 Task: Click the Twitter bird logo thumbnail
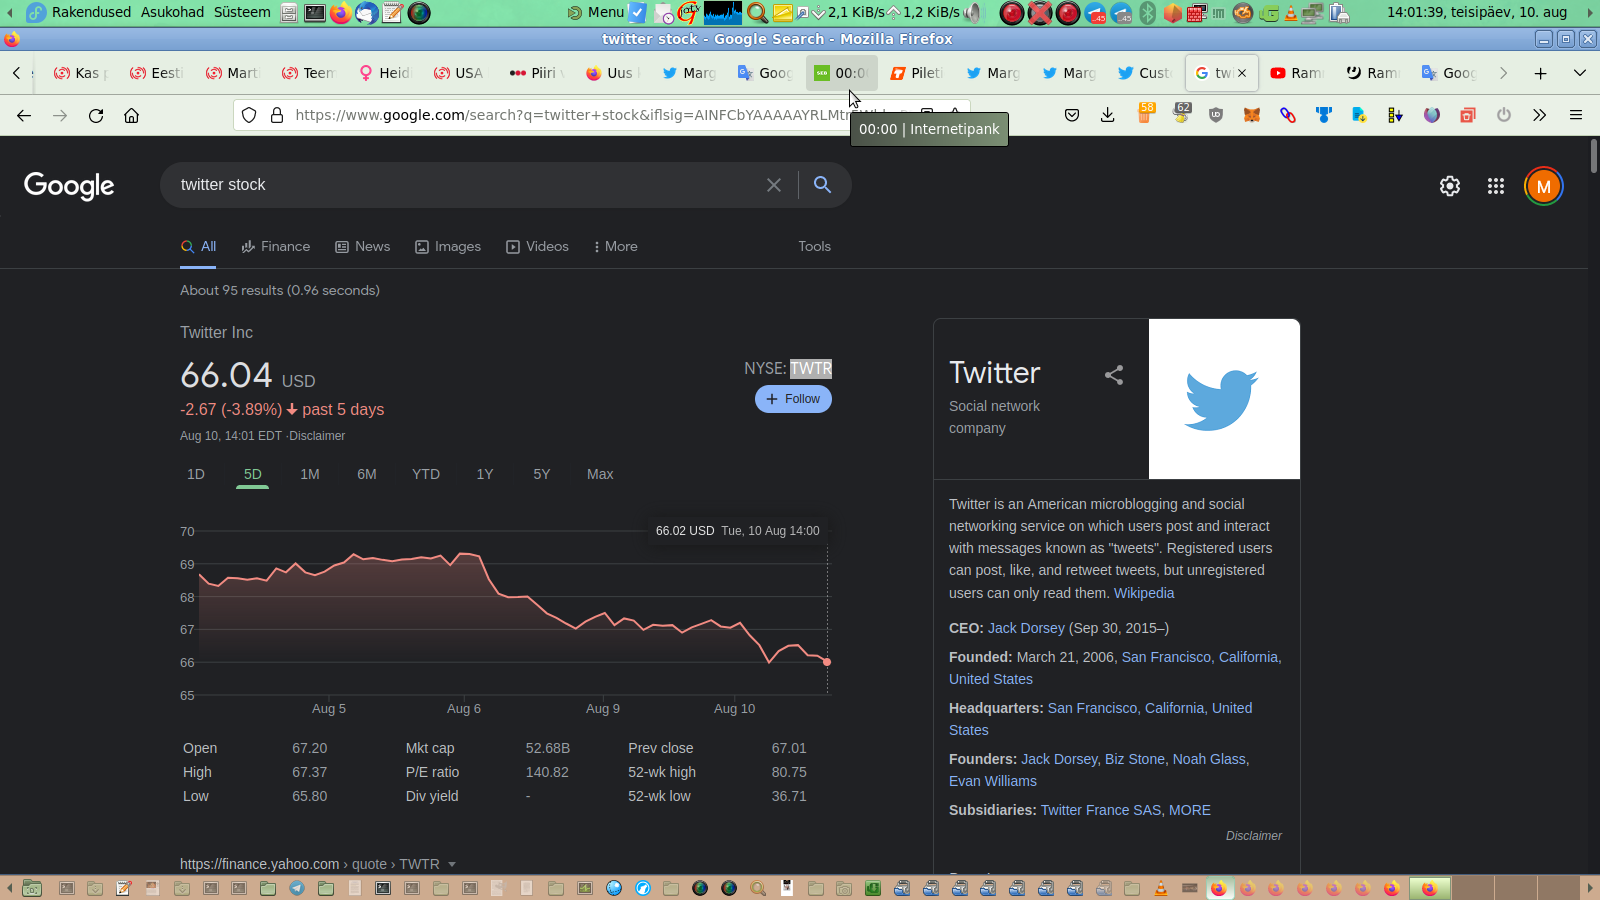pyautogui.click(x=1224, y=399)
